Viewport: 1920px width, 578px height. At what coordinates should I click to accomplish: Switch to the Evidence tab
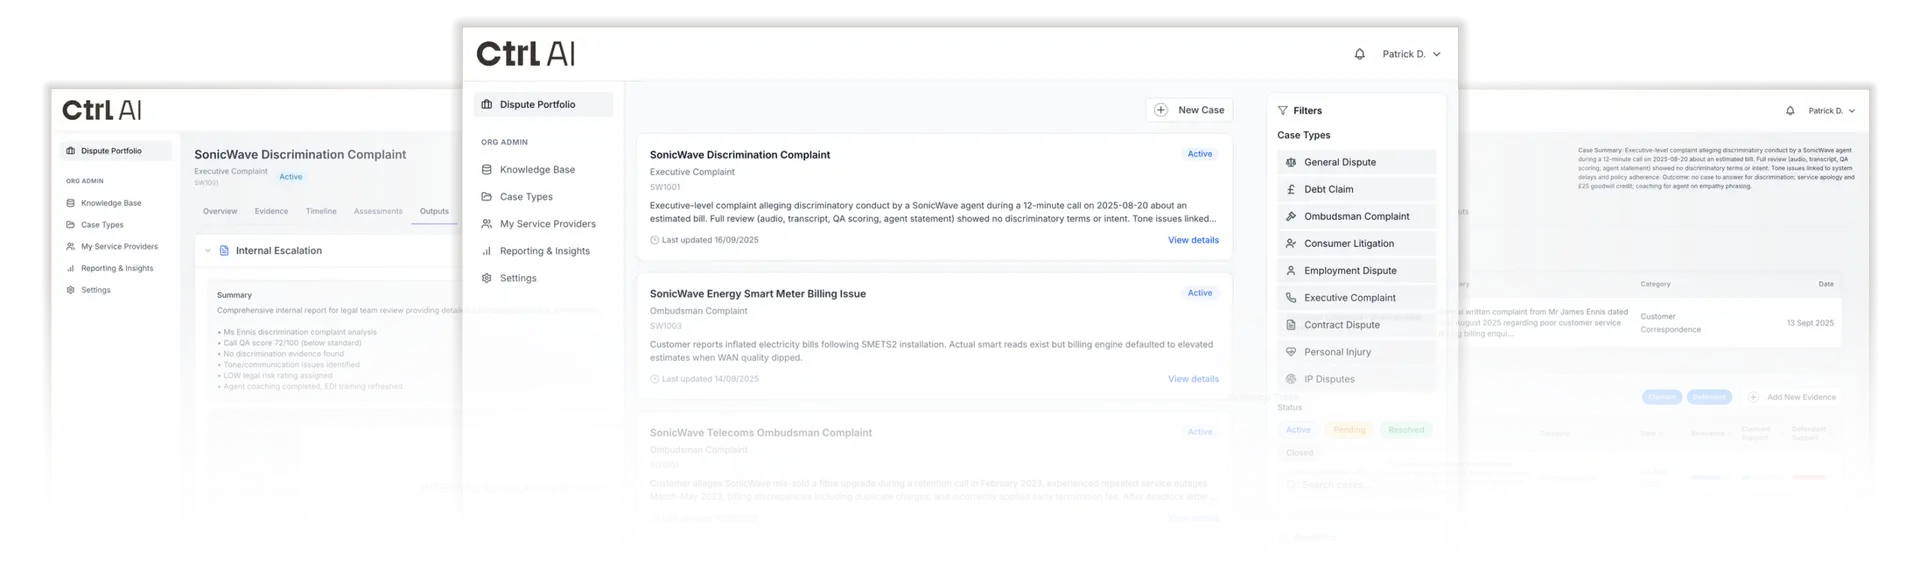(x=271, y=211)
